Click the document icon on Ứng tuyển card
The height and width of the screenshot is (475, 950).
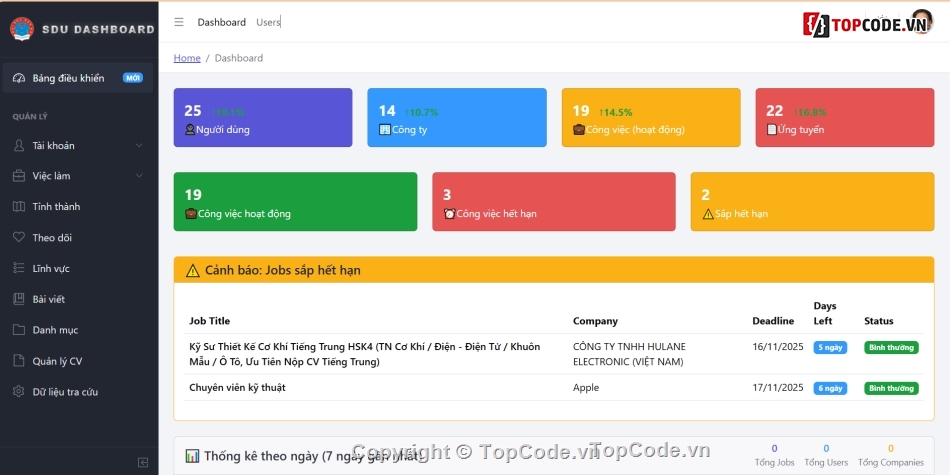772,130
